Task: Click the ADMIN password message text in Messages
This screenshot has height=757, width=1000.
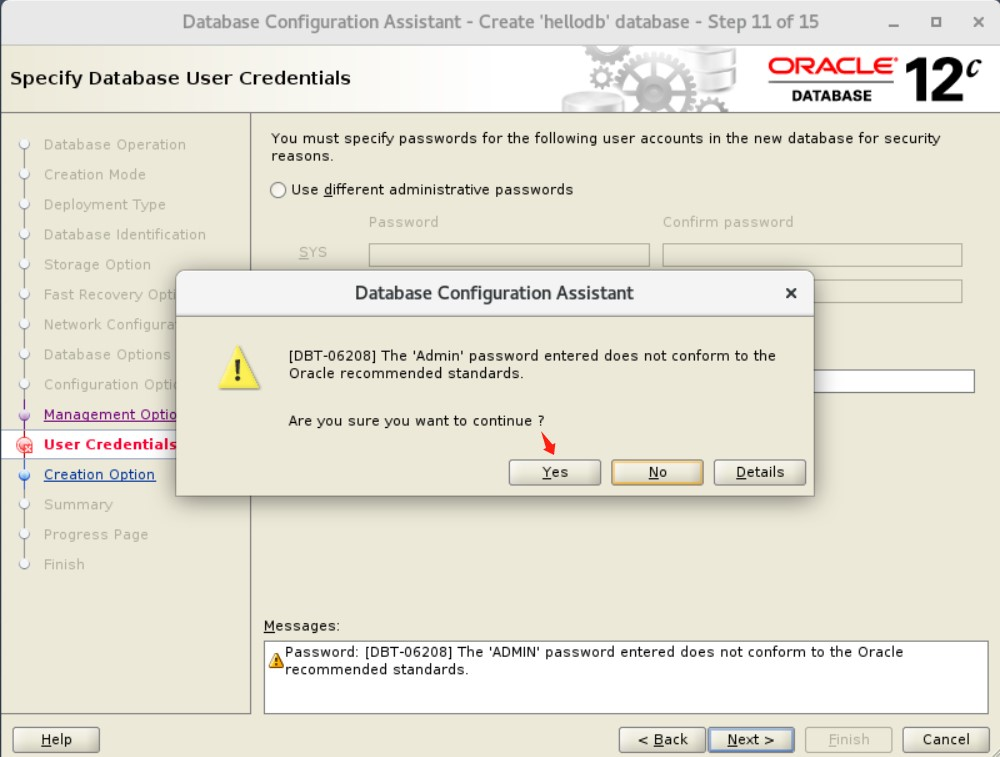Action: (594, 660)
